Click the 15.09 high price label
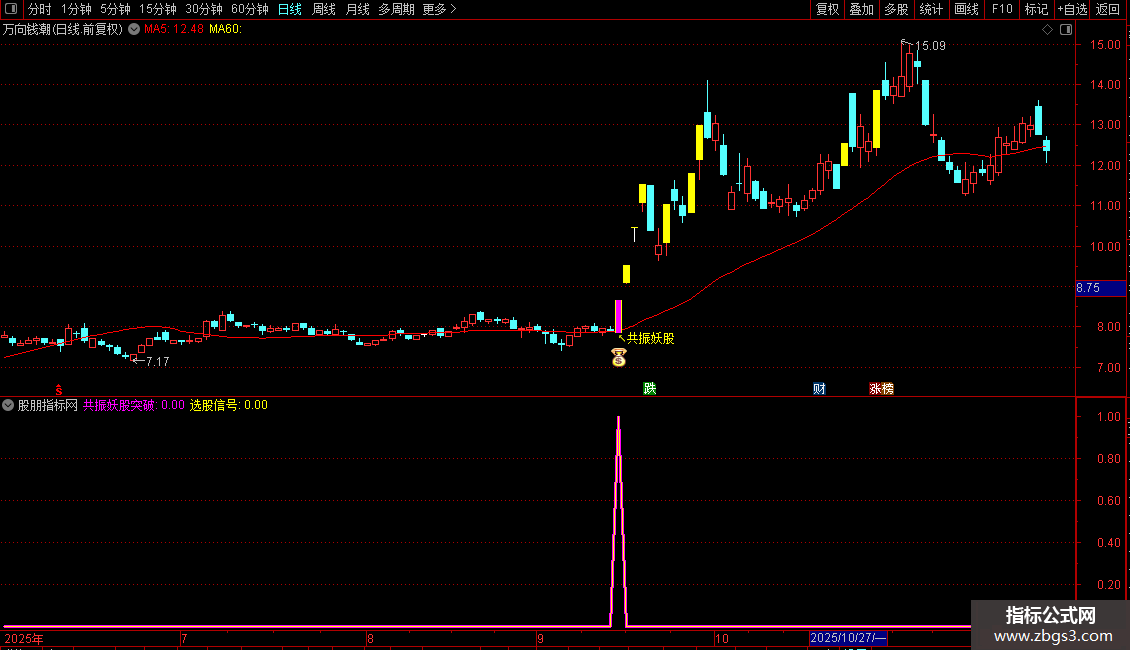This screenshot has width=1130, height=650. pos(930,46)
